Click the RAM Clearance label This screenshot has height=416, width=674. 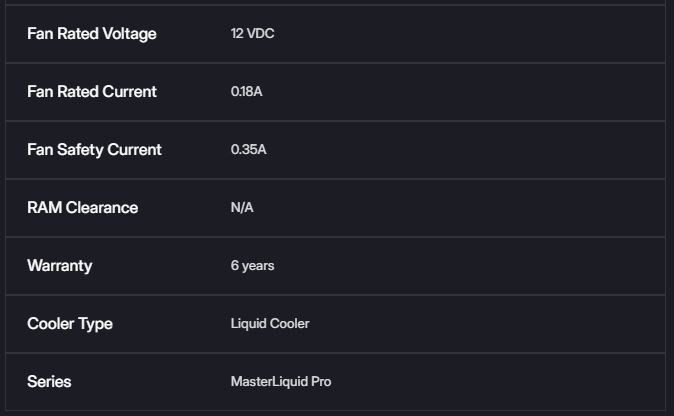coord(83,208)
